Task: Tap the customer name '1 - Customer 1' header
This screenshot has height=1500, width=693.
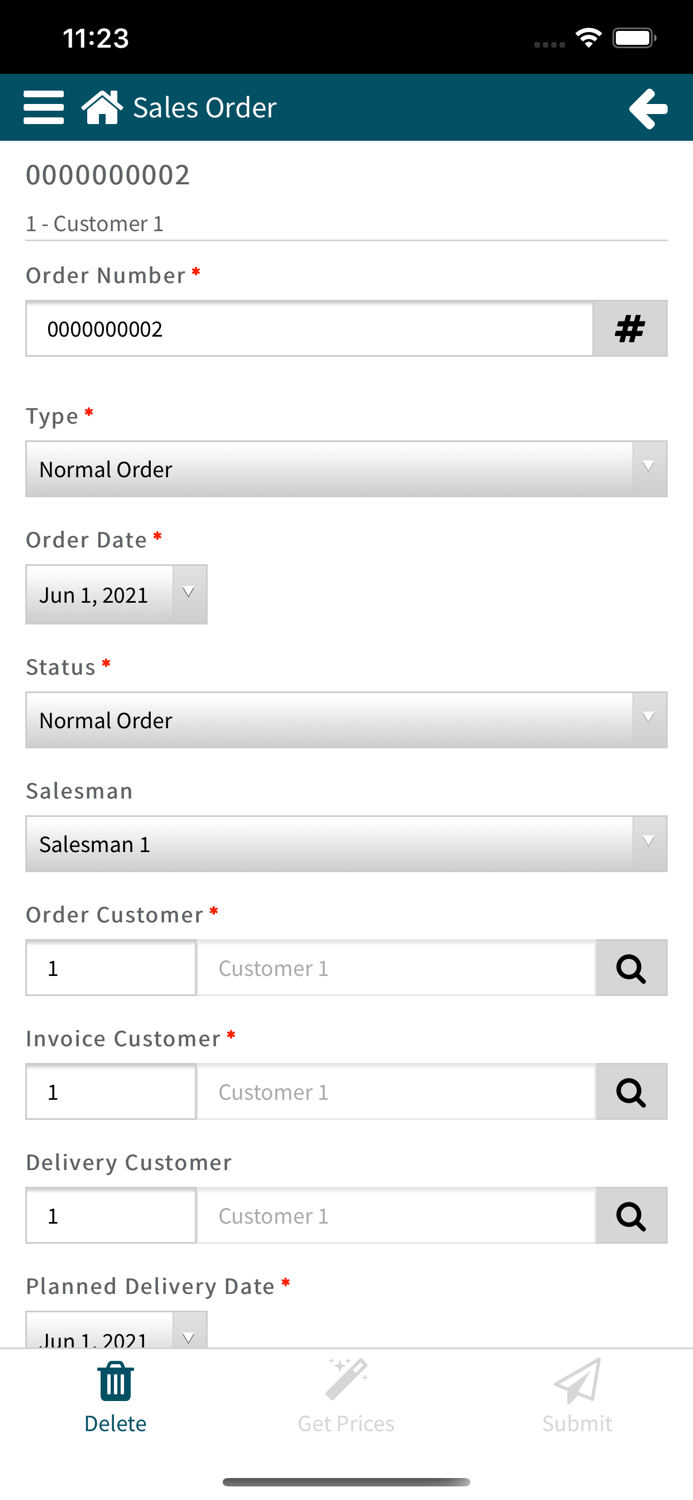Action: tap(95, 223)
